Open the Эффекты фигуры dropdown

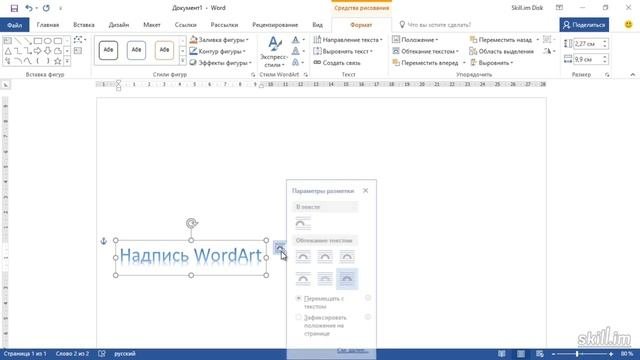pyautogui.click(x=220, y=63)
